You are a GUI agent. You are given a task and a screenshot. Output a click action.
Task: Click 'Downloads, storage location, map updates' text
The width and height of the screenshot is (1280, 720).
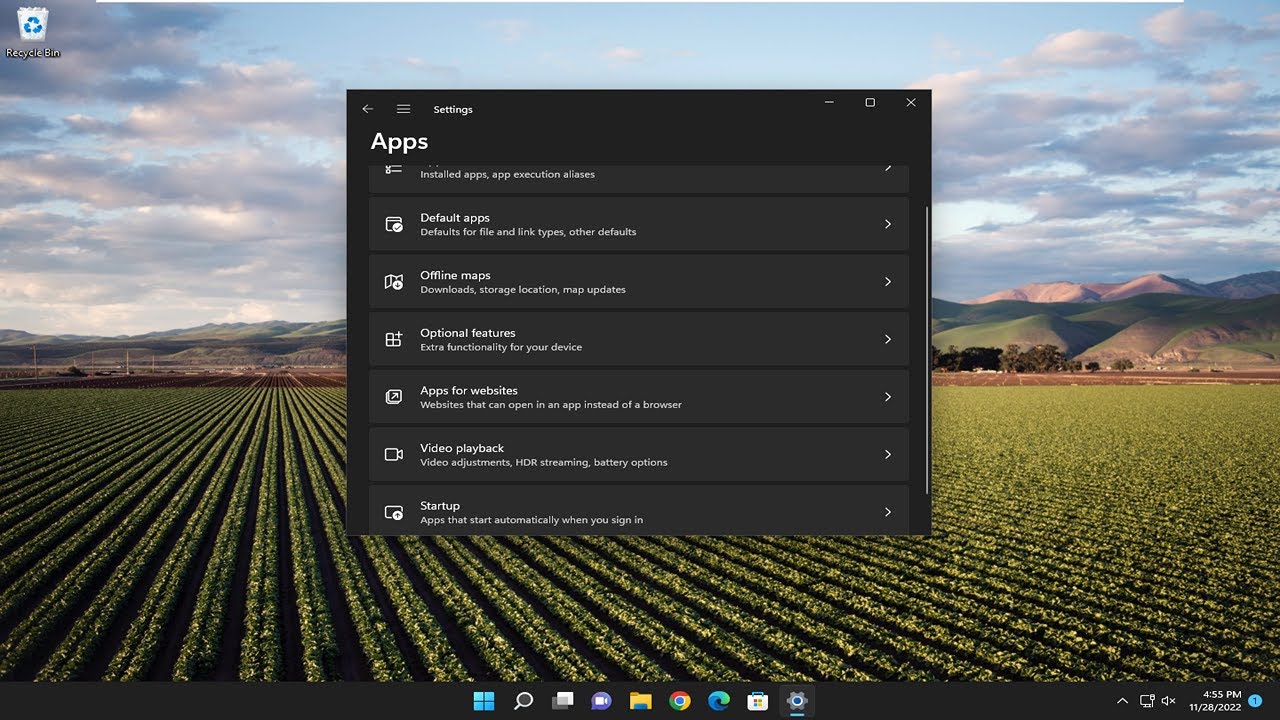pos(523,290)
